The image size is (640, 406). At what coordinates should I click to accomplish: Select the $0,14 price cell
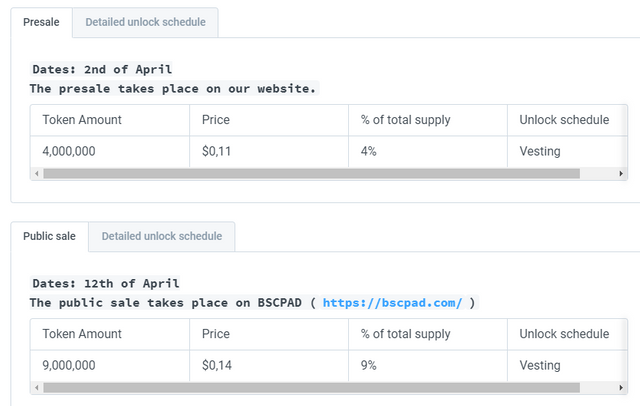216,366
